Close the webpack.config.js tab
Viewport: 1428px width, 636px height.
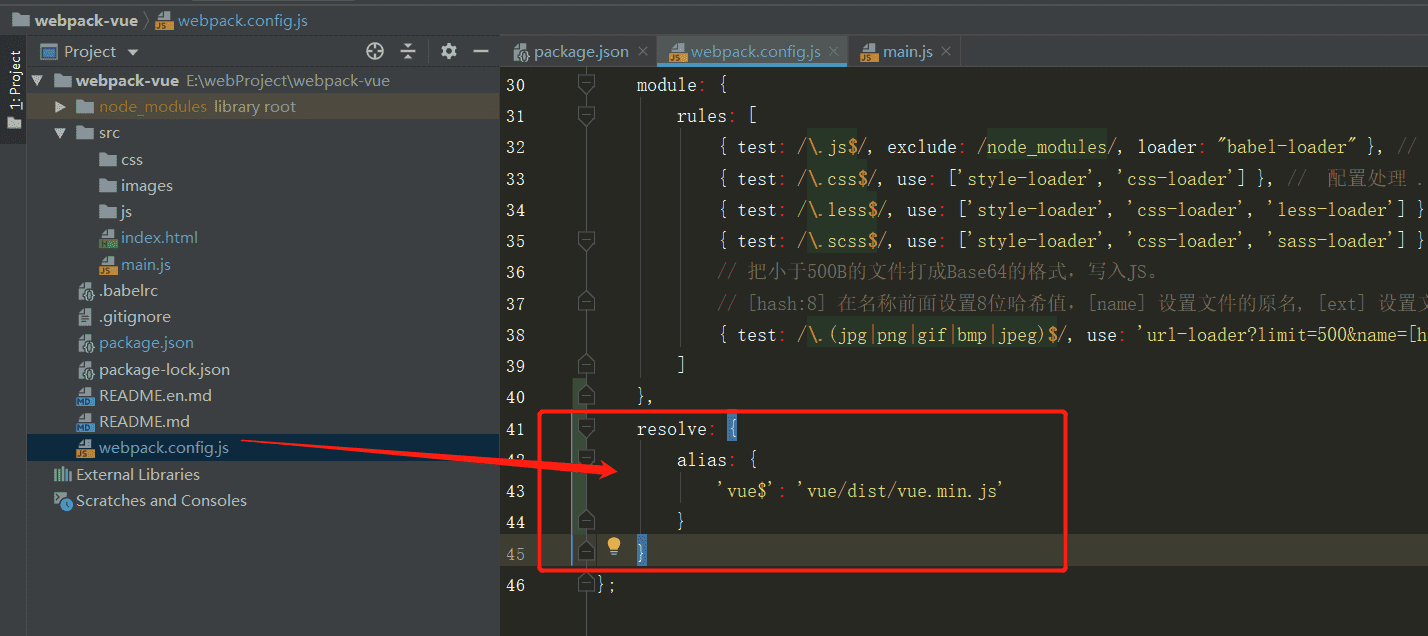tap(833, 52)
